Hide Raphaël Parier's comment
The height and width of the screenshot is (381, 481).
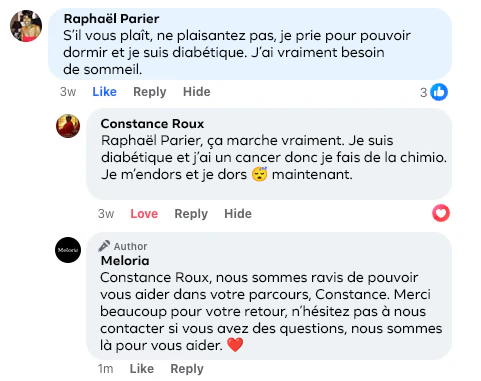pyautogui.click(x=197, y=92)
